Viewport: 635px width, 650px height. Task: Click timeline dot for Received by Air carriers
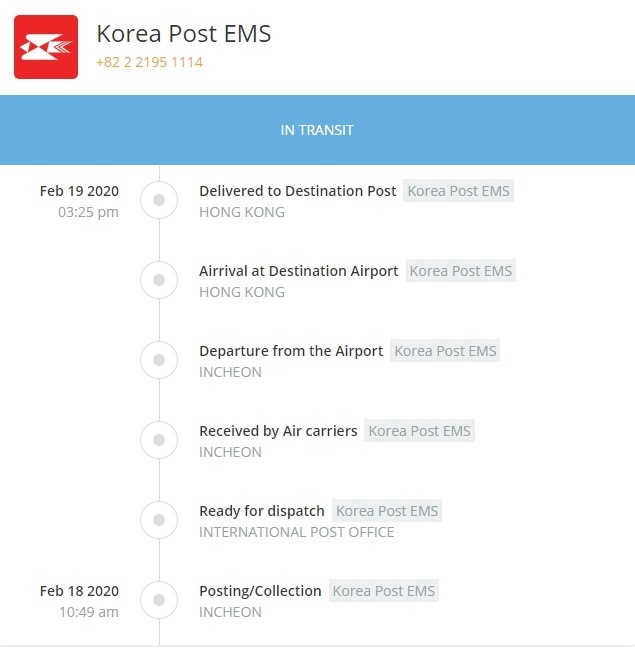coord(159,440)
